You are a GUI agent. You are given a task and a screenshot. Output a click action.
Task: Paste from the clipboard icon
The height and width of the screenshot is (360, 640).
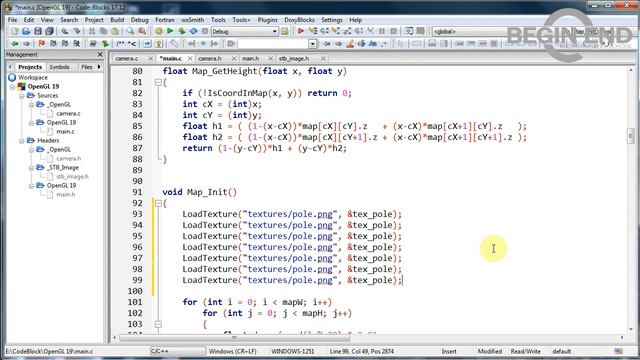pos(115,31)
